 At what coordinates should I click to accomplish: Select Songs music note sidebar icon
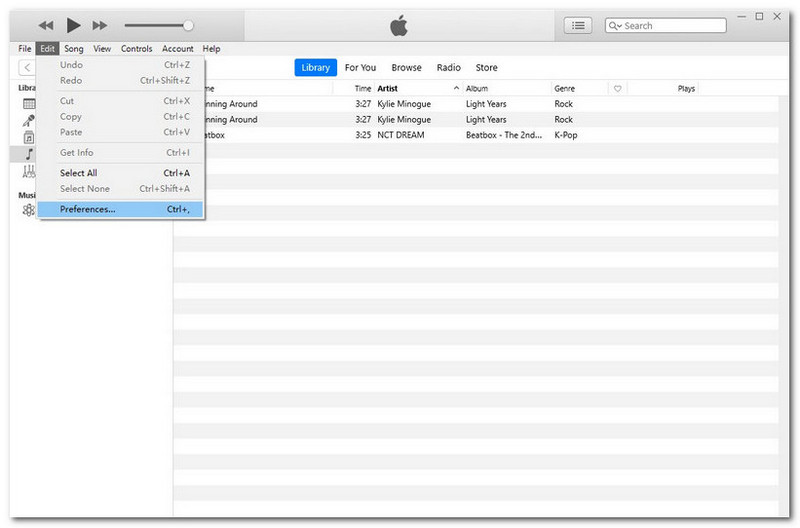coord(29,154)
